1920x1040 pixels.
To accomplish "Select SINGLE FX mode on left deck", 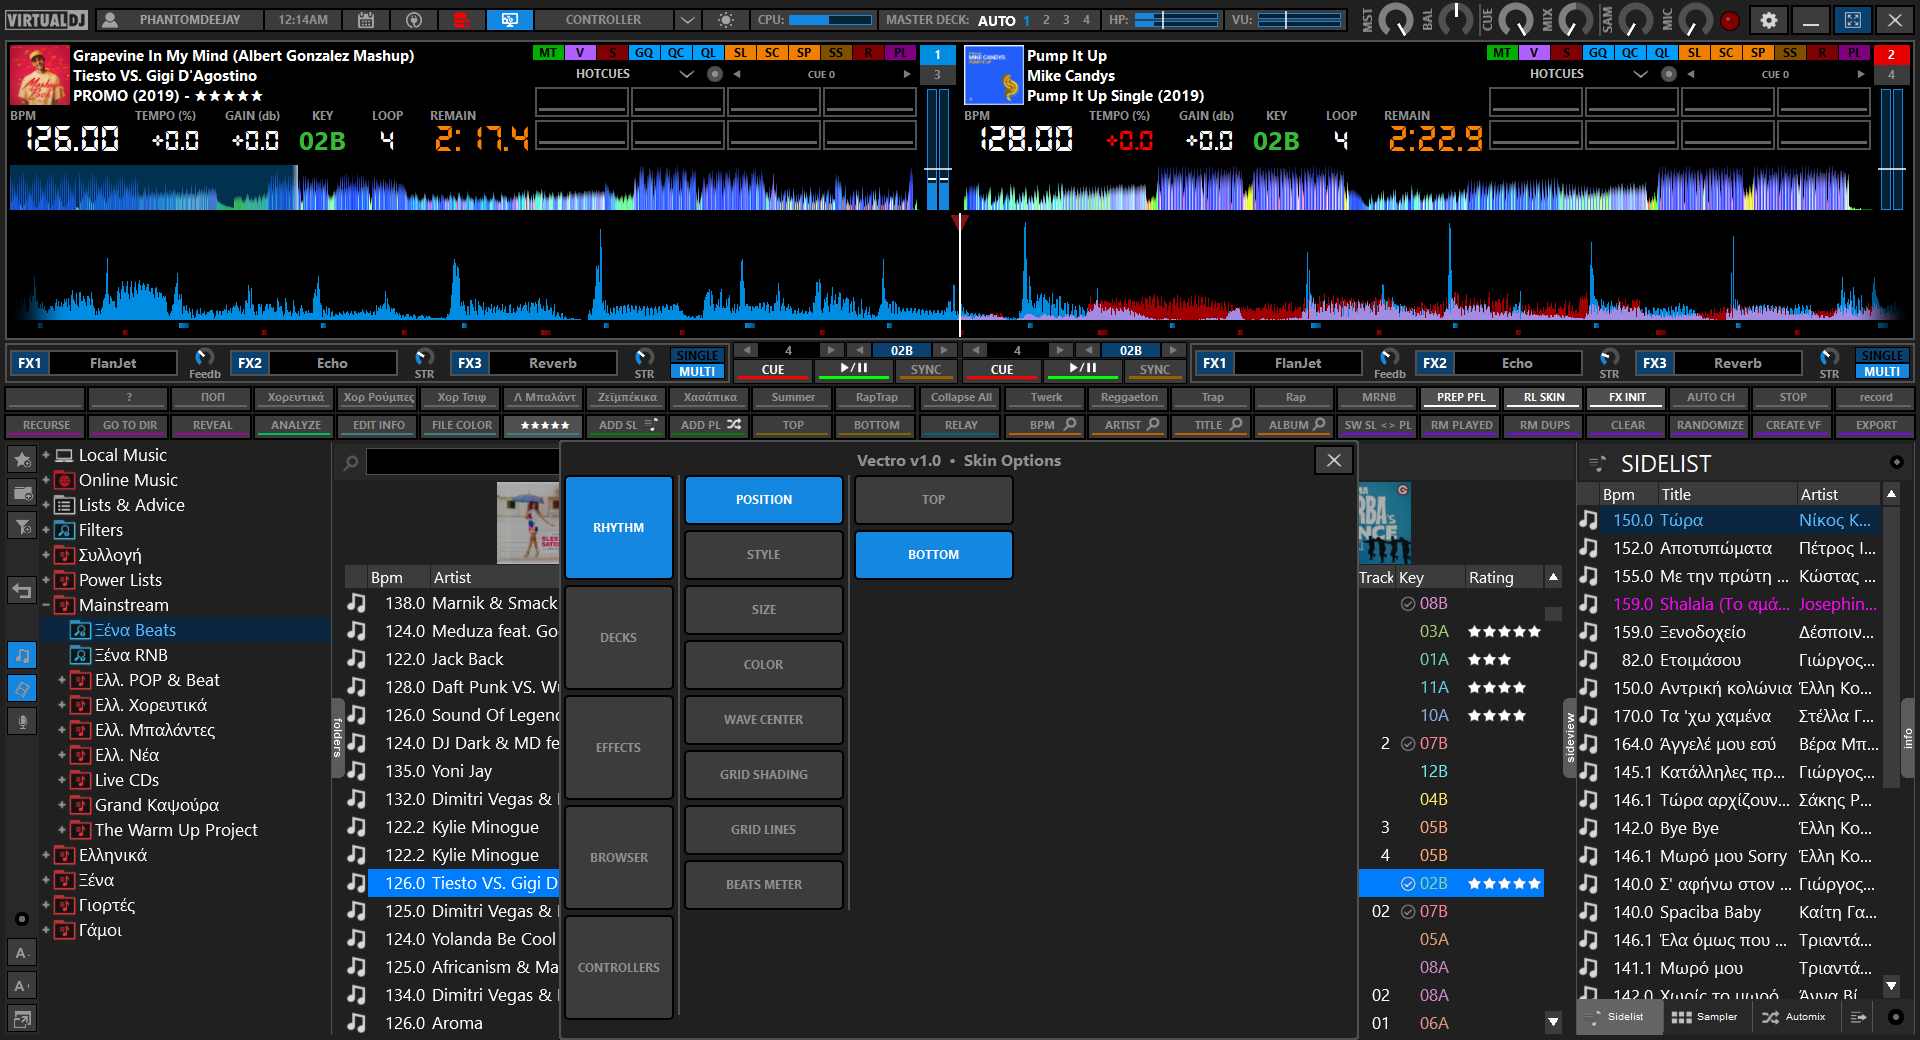I will [697, 355].
